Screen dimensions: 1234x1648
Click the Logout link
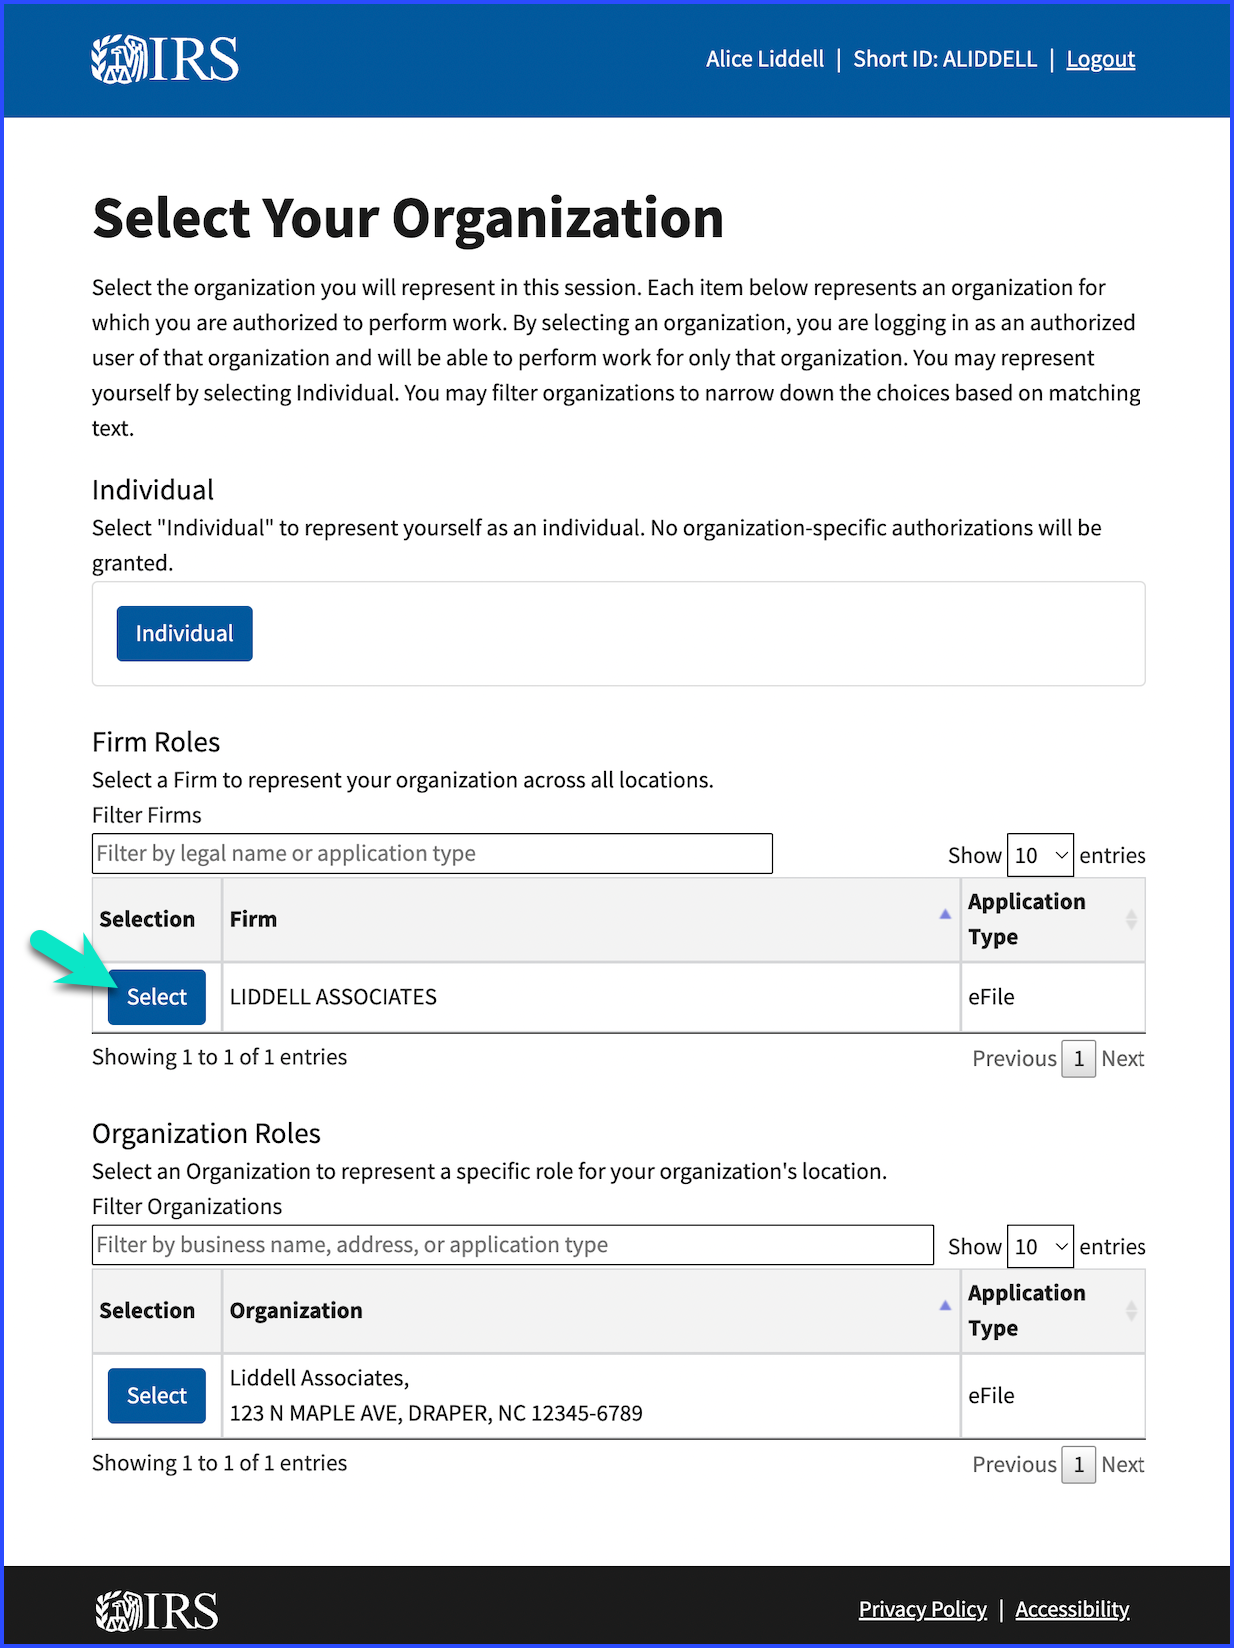coord(1100,59)
